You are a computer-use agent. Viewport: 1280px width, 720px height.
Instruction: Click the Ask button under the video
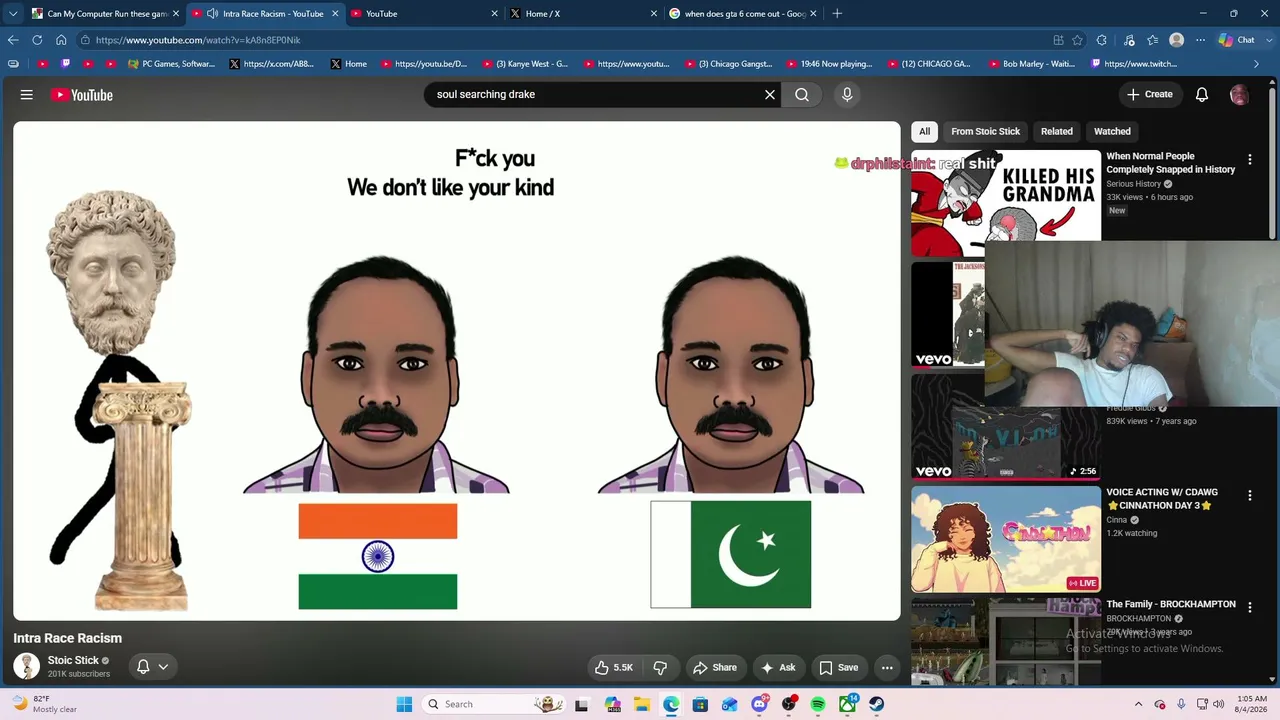pos(778,667)
